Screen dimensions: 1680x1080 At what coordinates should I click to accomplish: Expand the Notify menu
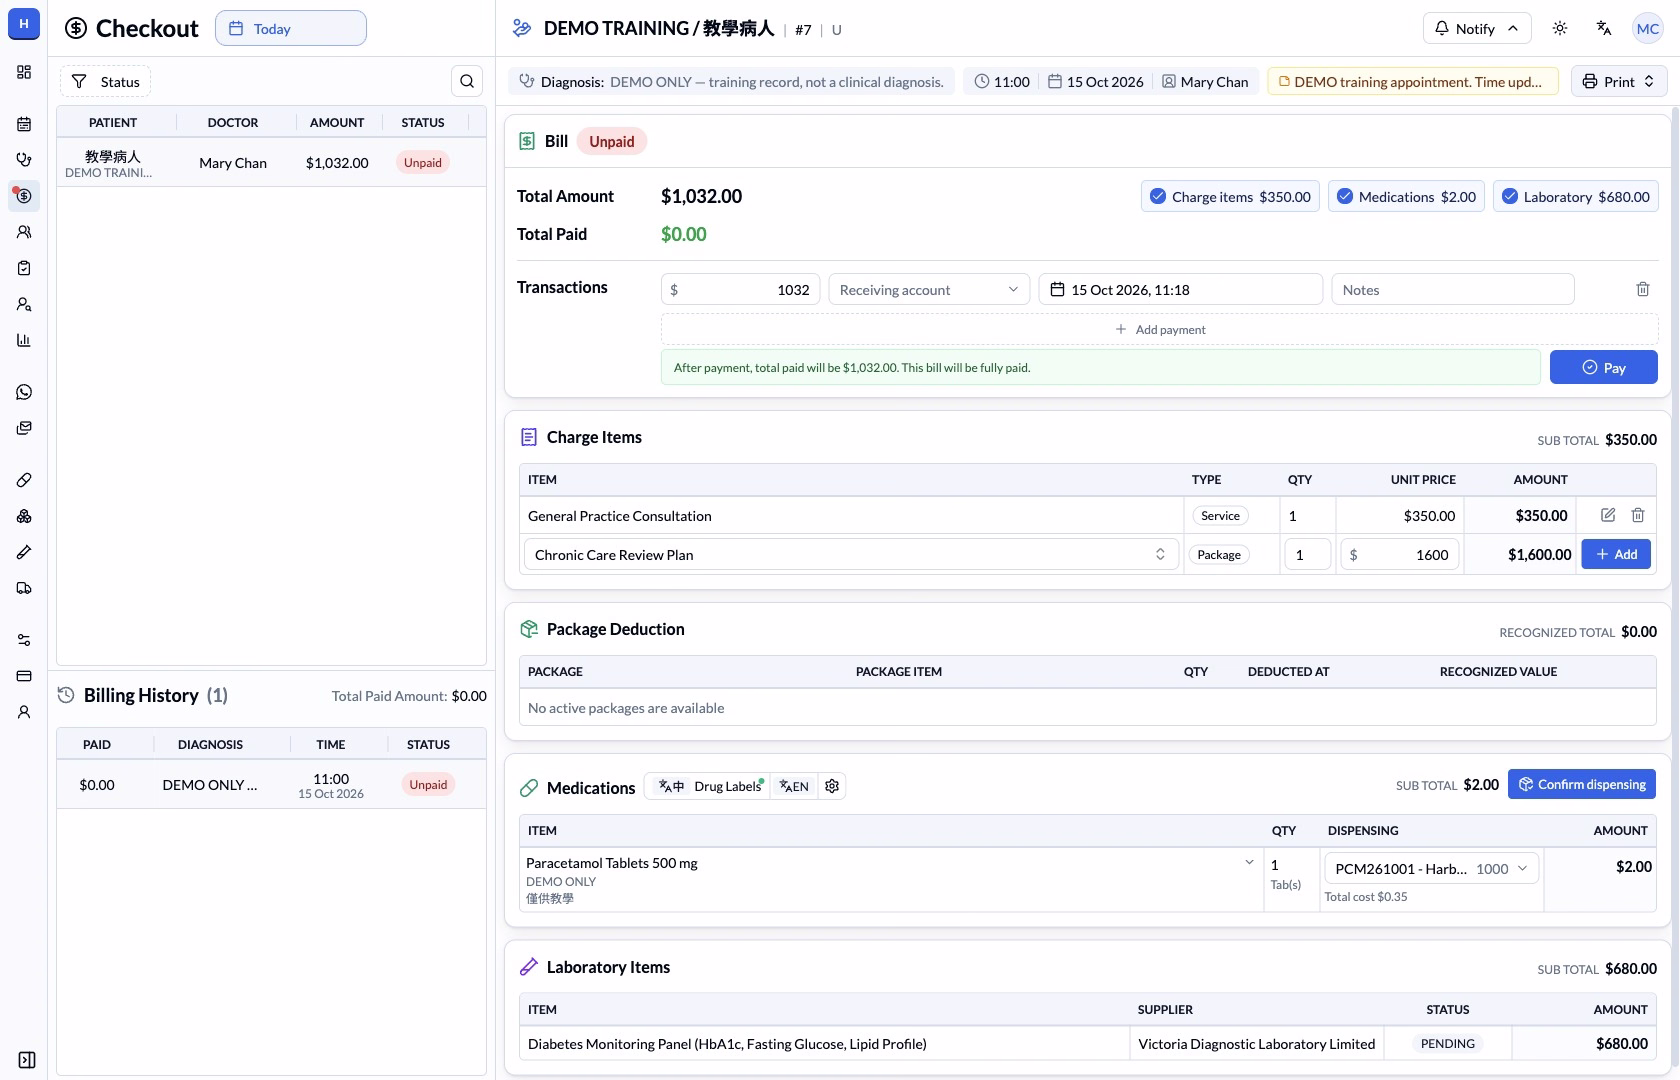1476,28
